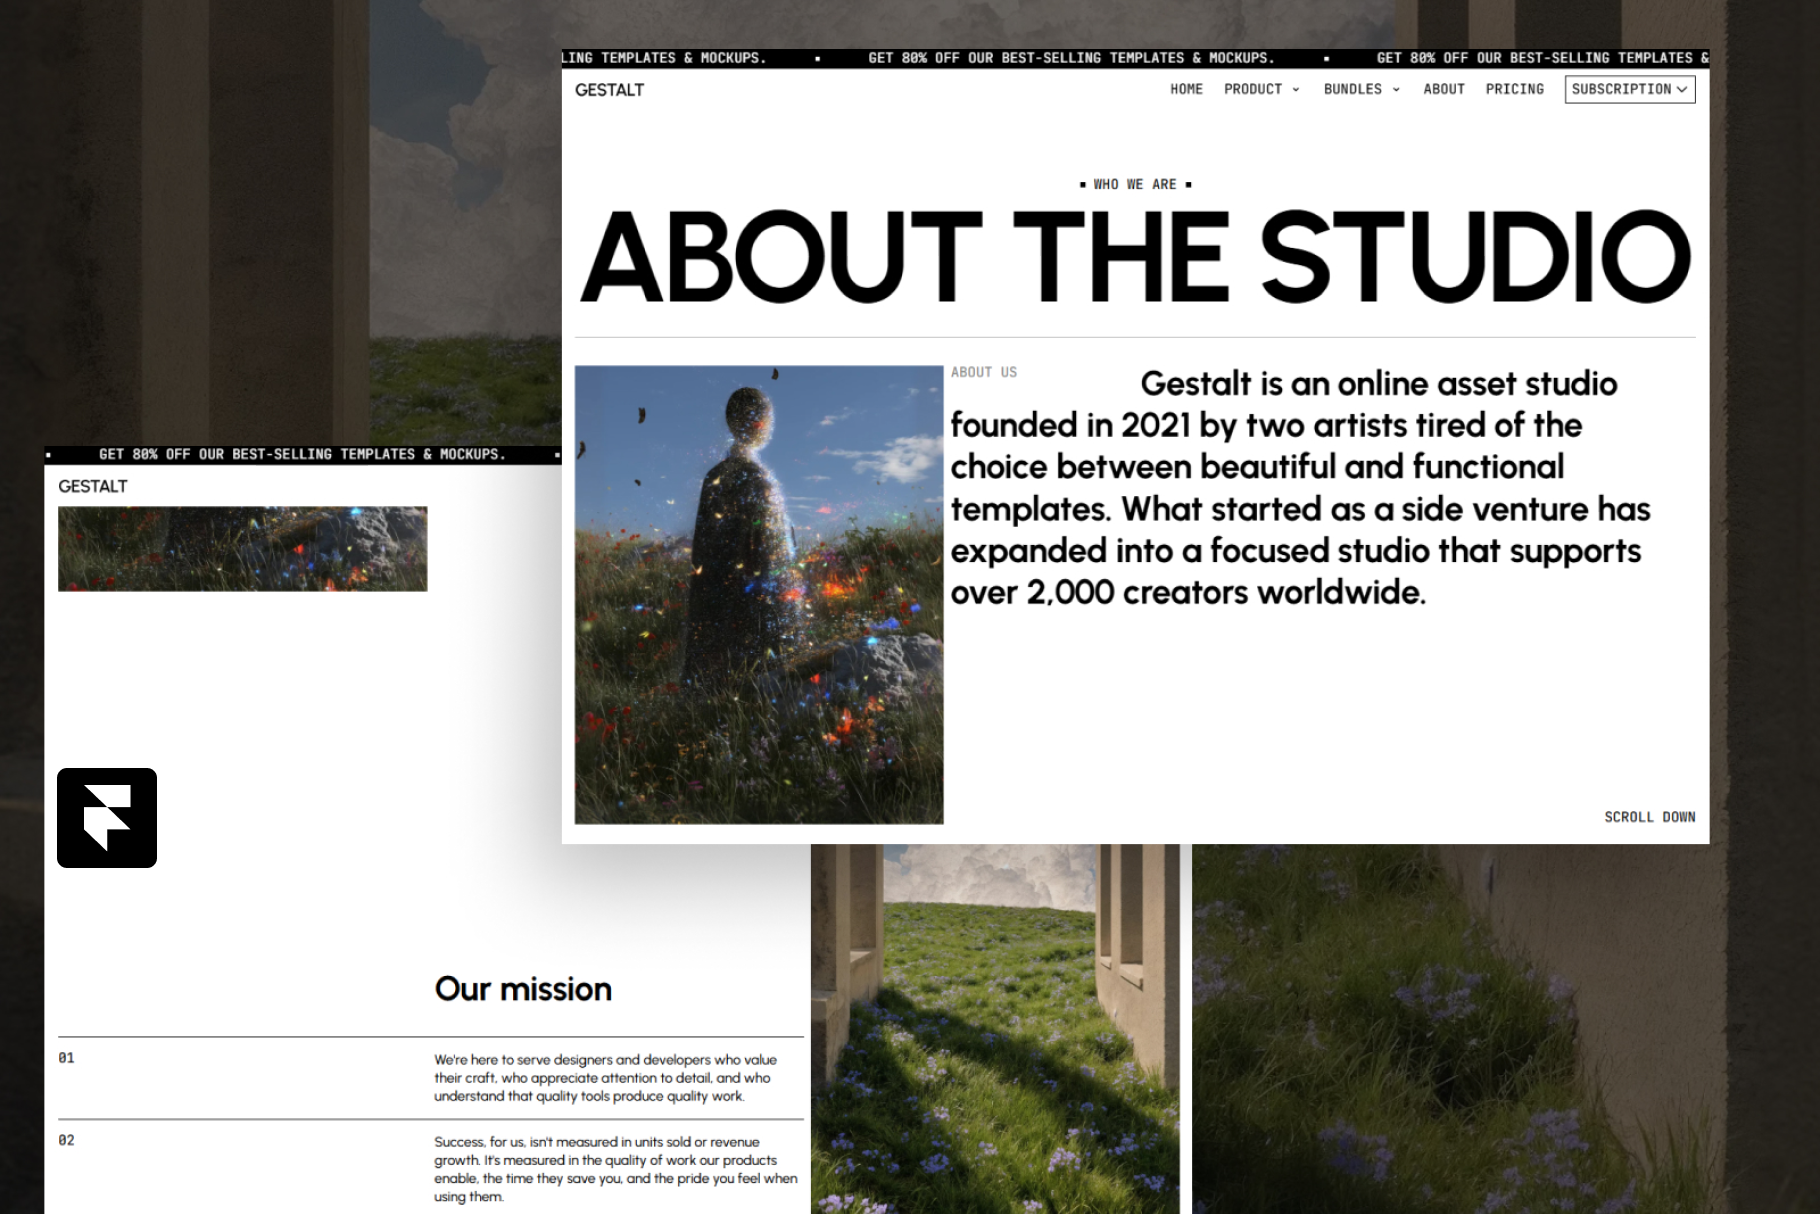Select mission item 01 text
1820x1214 pixels.
pyautogui.click(x=605, y=1078)
